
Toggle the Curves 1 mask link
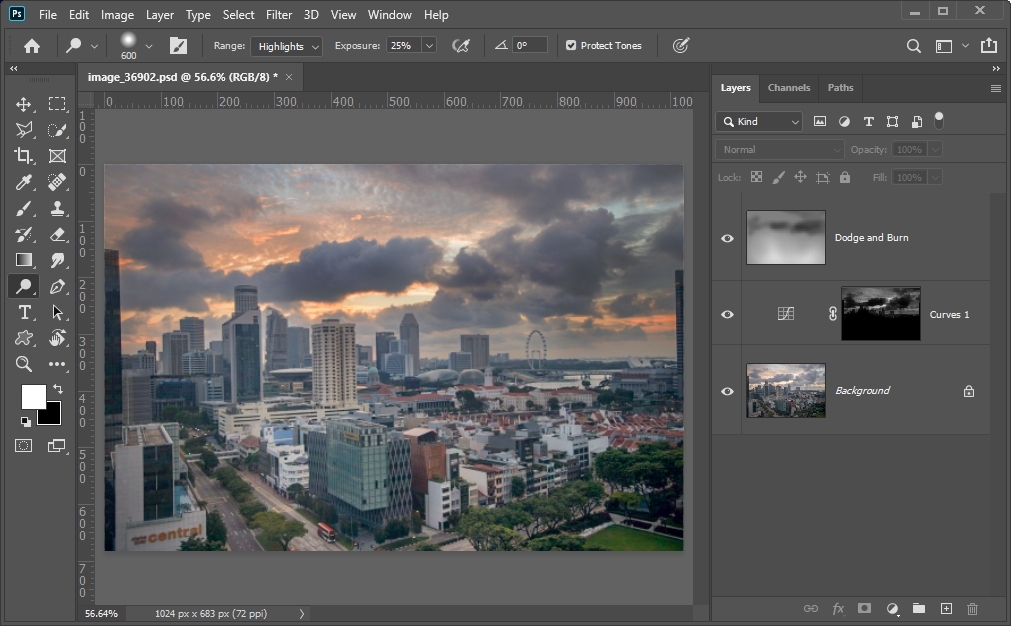pos(832,314)
